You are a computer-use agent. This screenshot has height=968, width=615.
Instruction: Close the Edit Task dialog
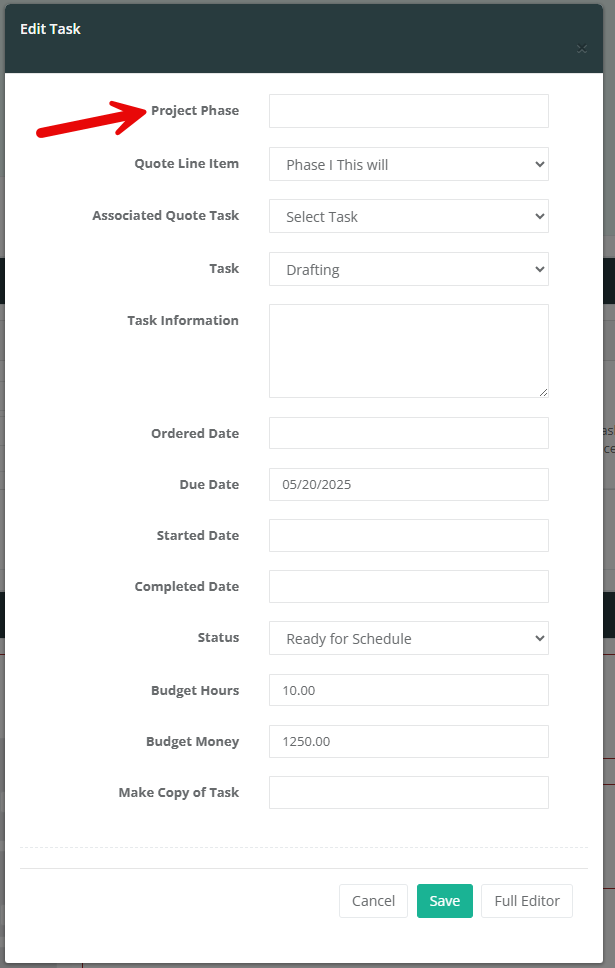582,48
